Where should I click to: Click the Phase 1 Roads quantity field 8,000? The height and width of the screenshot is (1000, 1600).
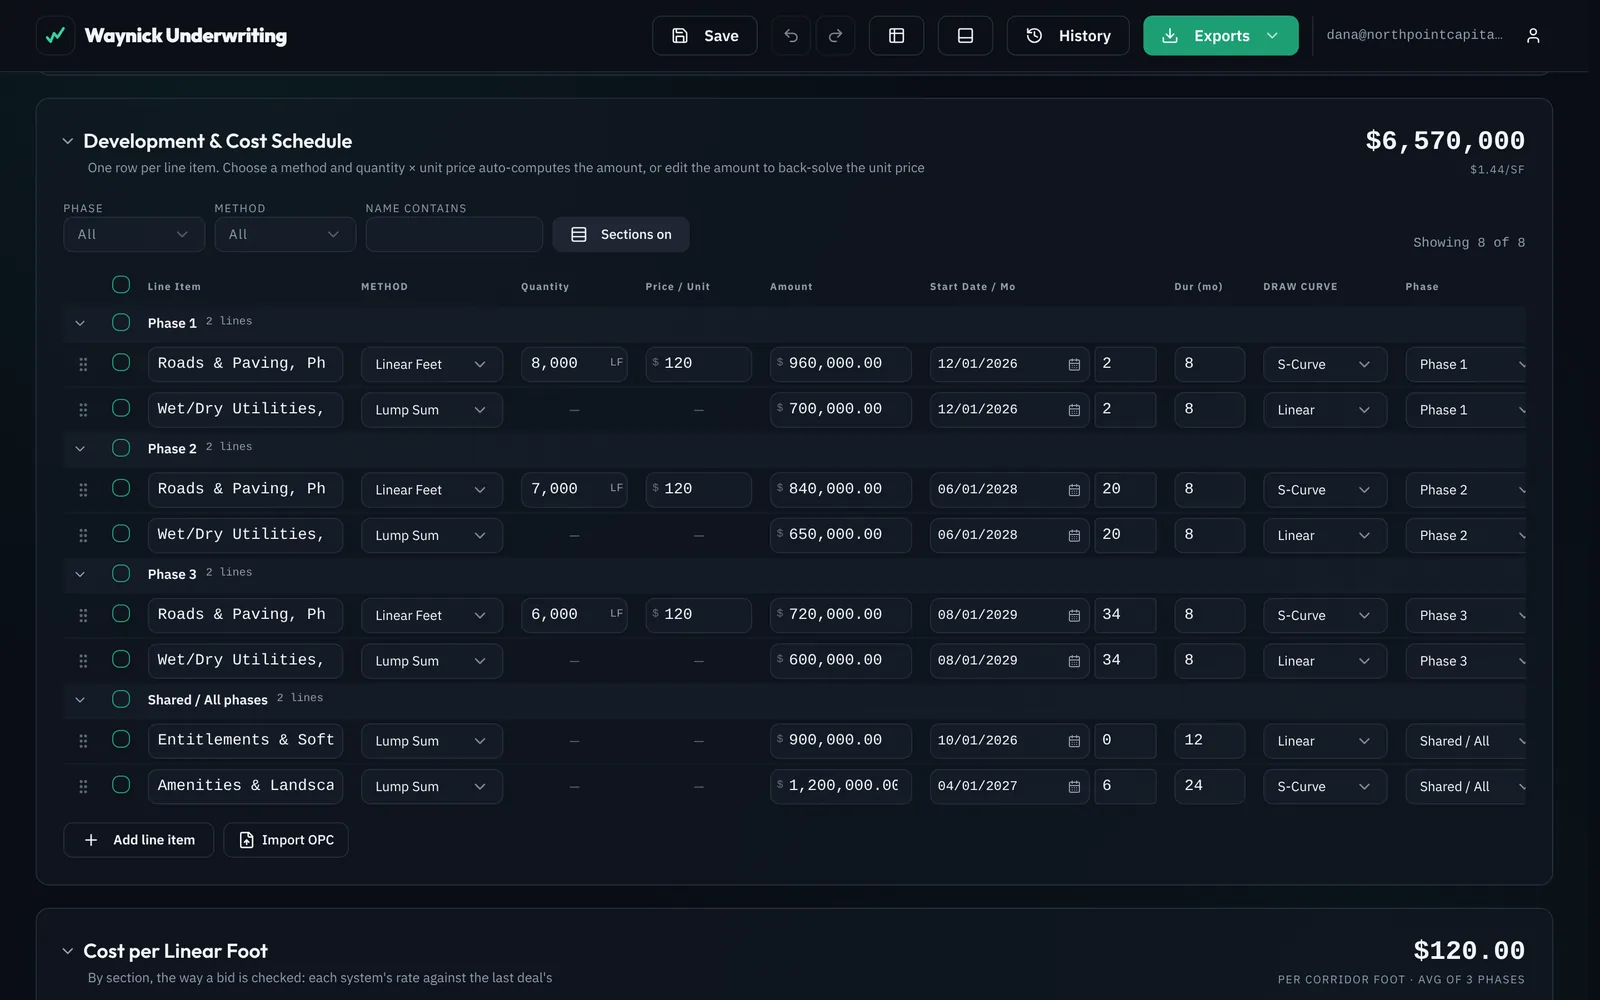(574, 364)
